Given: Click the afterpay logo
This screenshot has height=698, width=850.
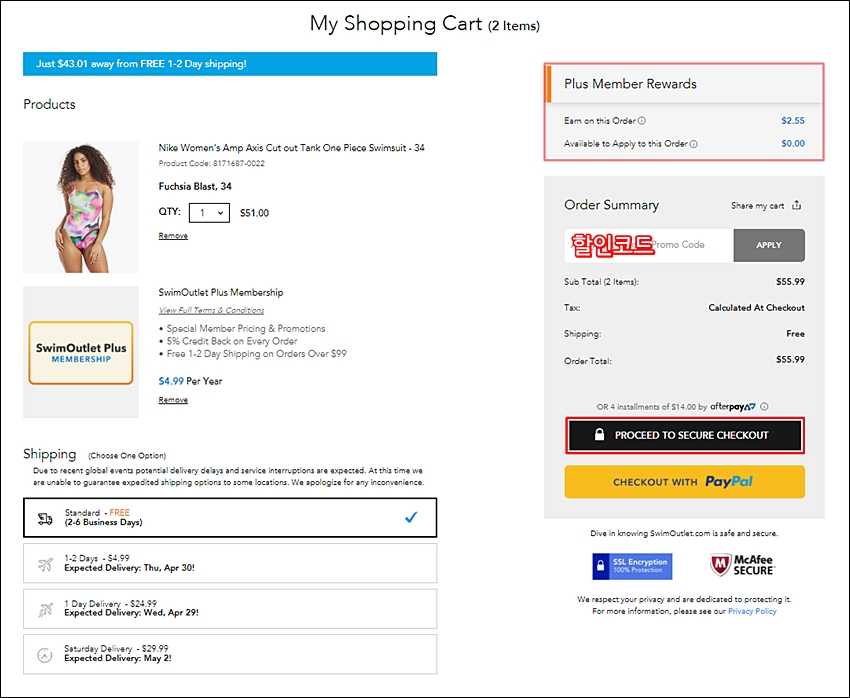Looking at the screenshot, I should click(x=733, y=406).
